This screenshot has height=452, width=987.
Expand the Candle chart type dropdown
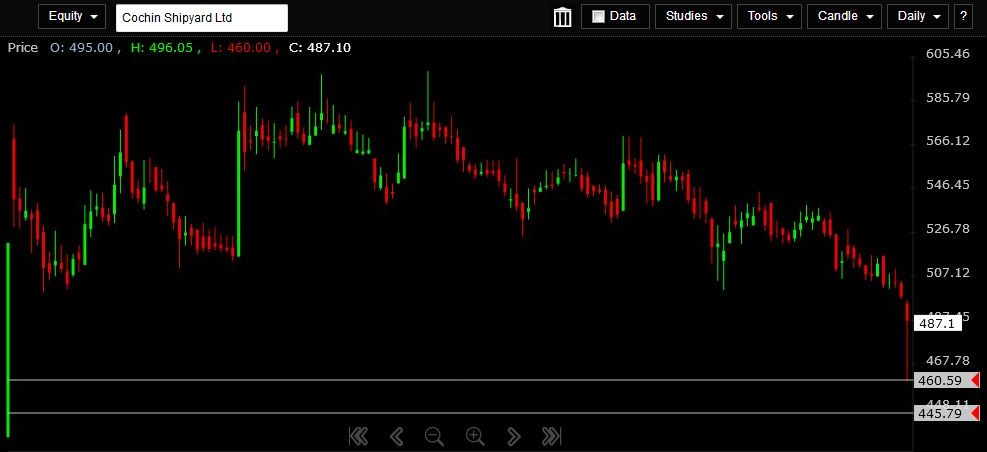[844, 17]
